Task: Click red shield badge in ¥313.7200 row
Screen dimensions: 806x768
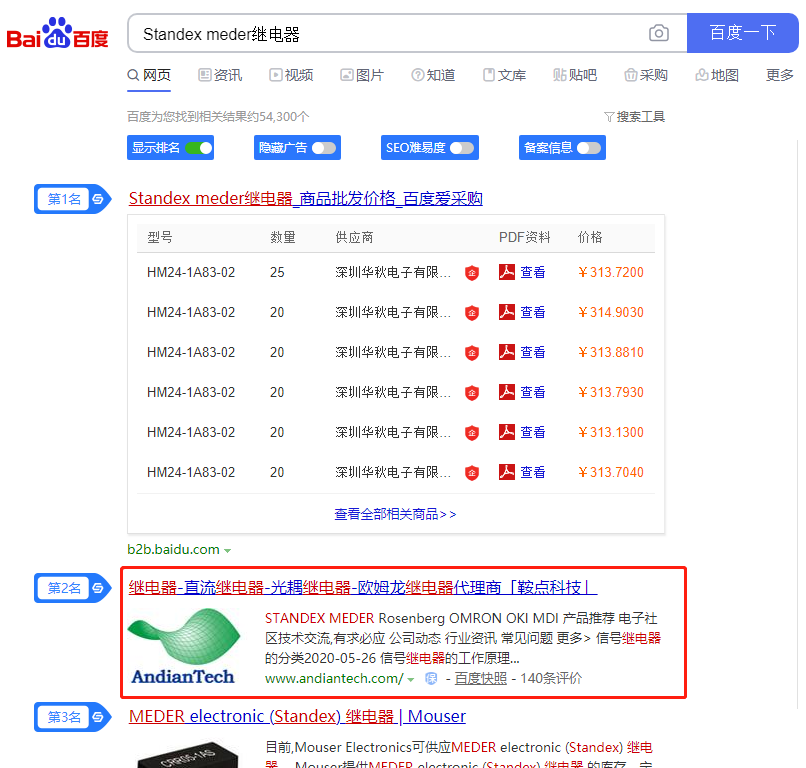Action: 472,272
